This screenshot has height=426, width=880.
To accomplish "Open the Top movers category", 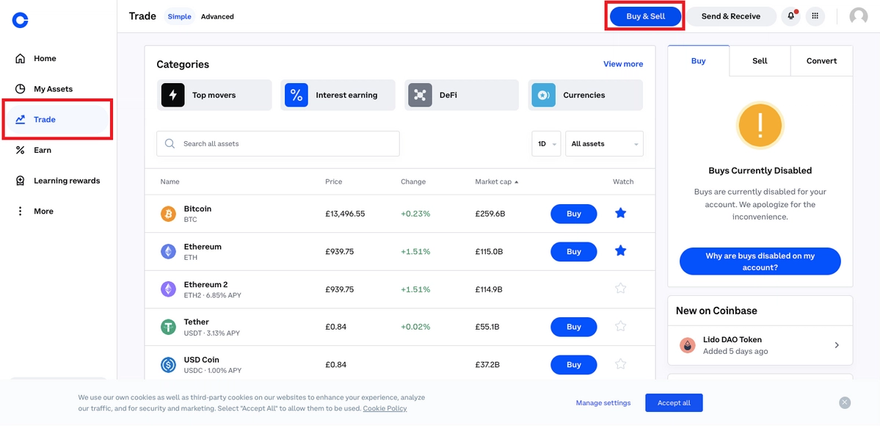I will coord(214,95).
